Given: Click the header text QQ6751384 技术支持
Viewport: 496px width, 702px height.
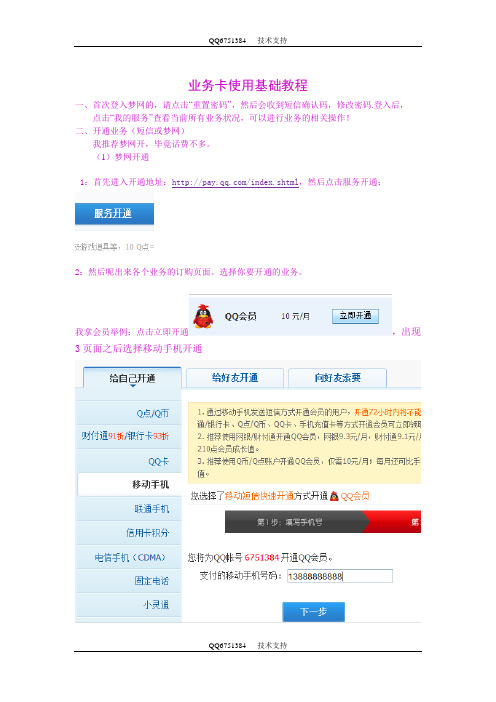Looking at the screenshot, I should (248, 40).
